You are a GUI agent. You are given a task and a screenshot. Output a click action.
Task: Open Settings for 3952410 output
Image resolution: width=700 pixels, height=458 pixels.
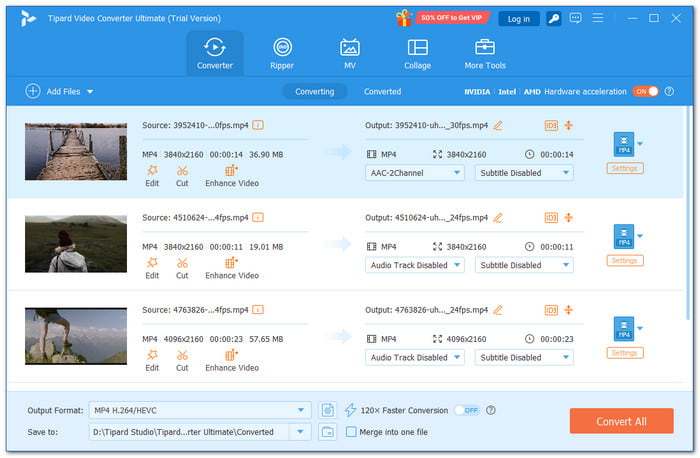(625, 168)
